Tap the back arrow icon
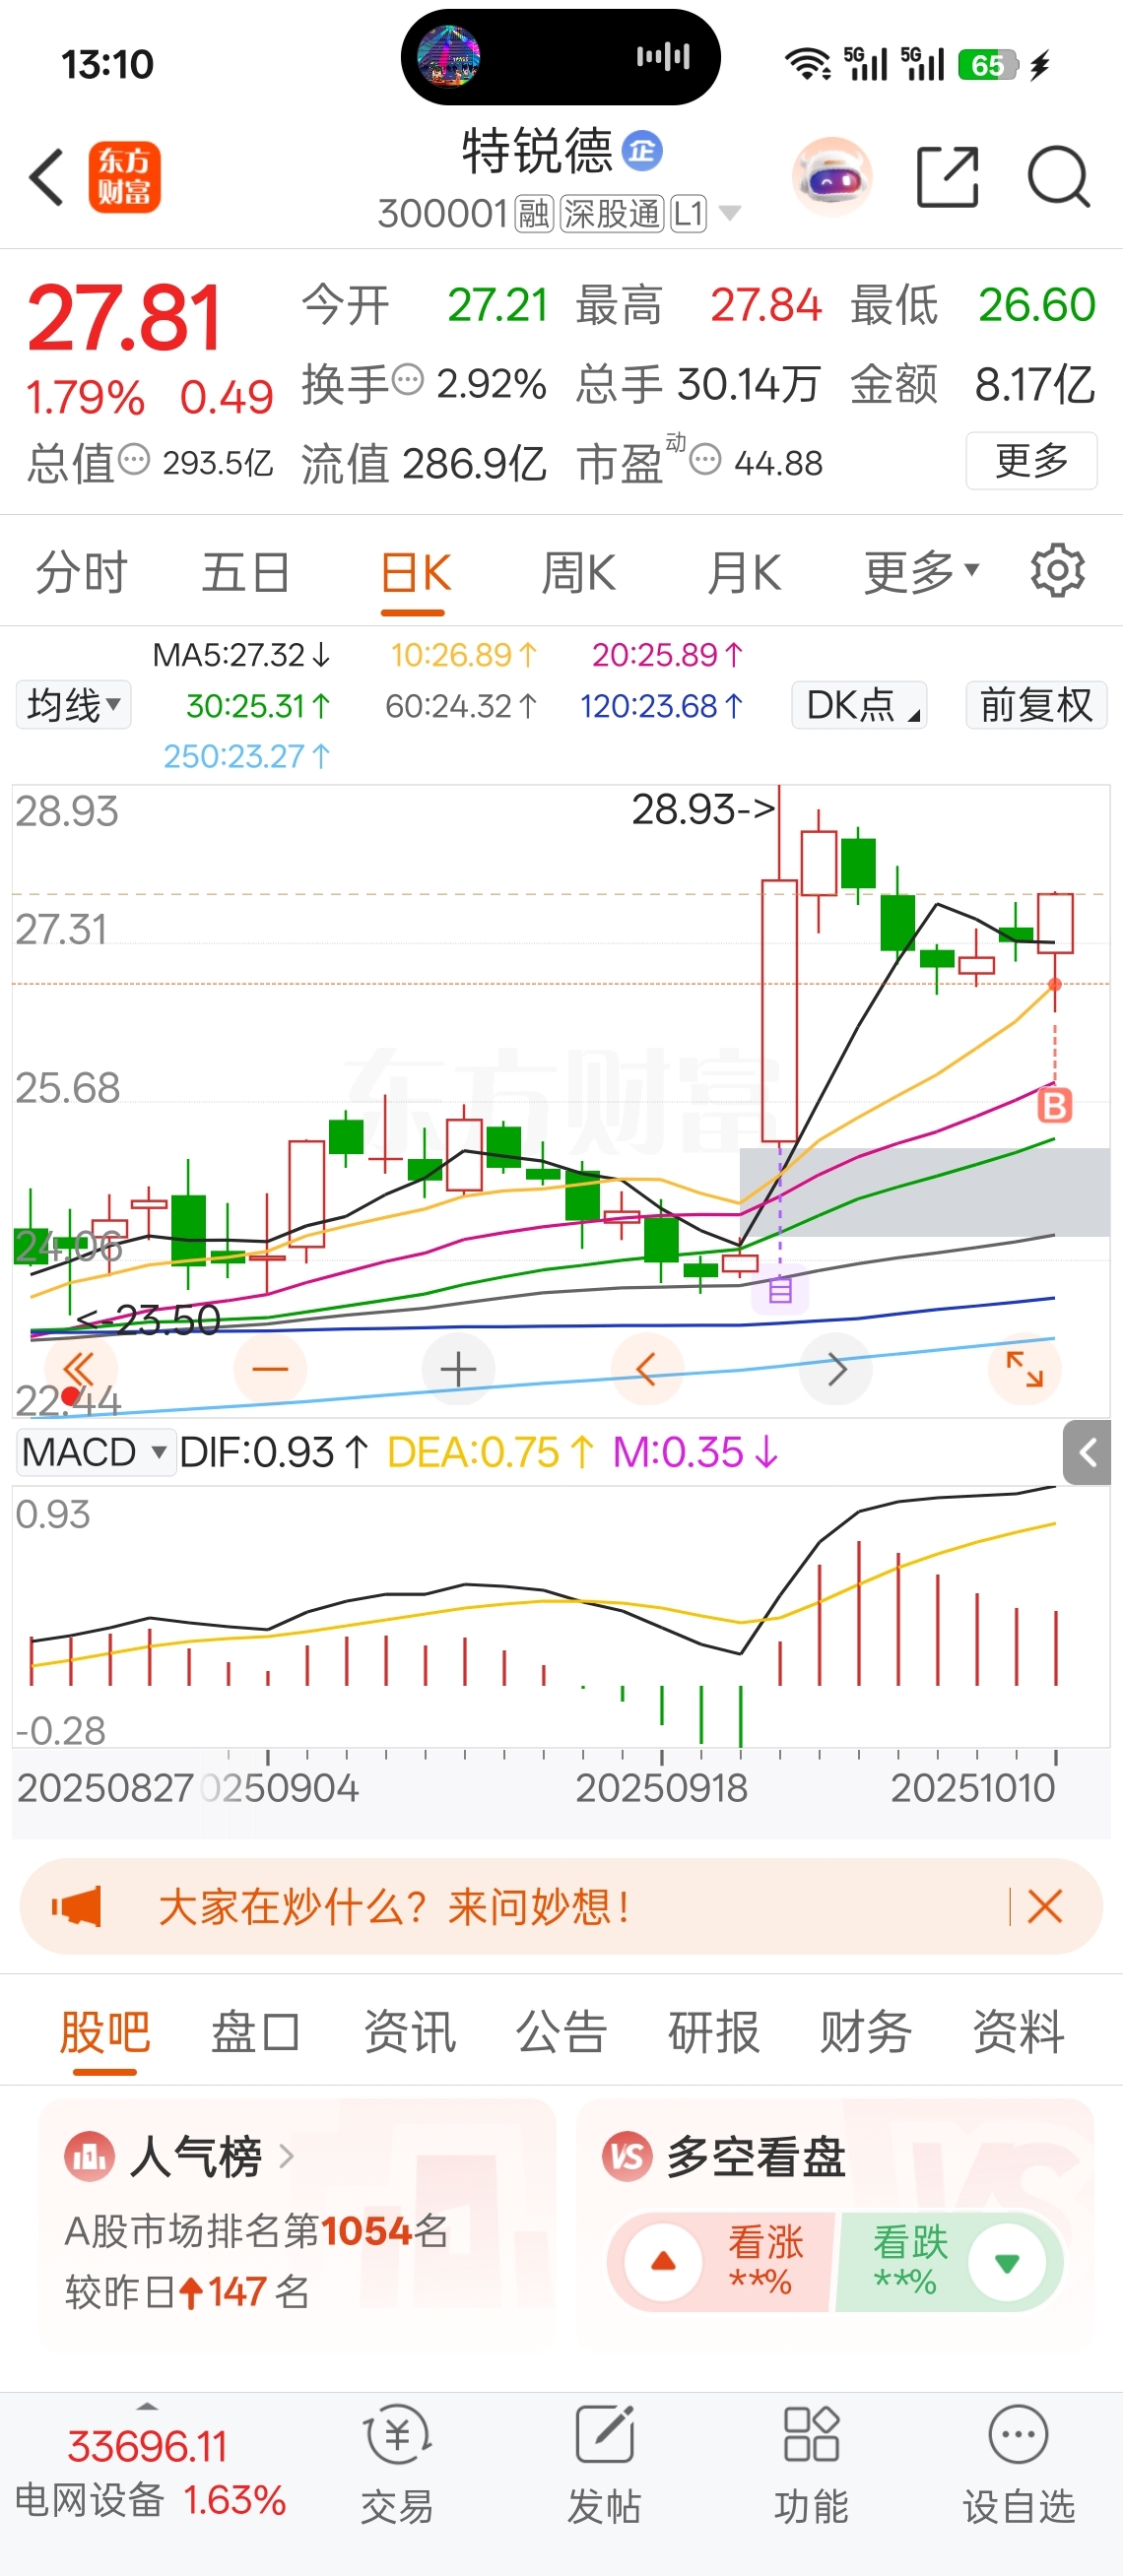This screenshot has height=2576, width=1123. coord(46,178)
